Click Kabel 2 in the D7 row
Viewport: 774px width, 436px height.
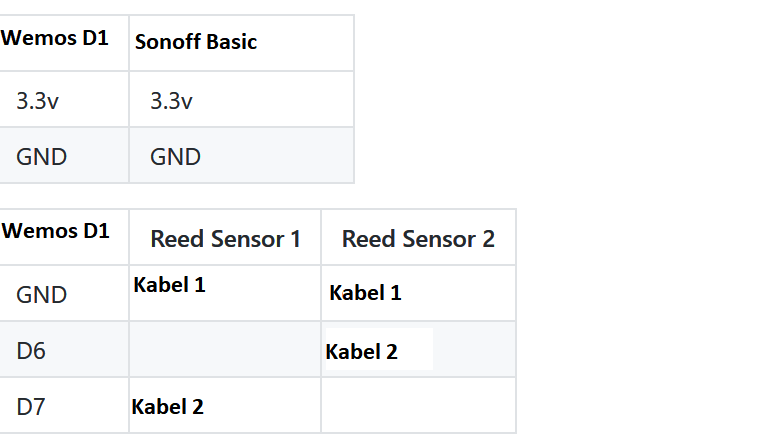point(167,407)
